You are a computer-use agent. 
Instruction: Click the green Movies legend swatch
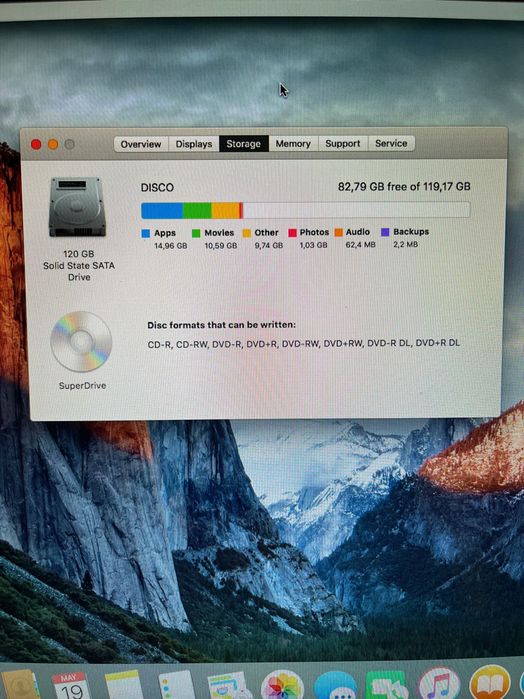point(196,233)
